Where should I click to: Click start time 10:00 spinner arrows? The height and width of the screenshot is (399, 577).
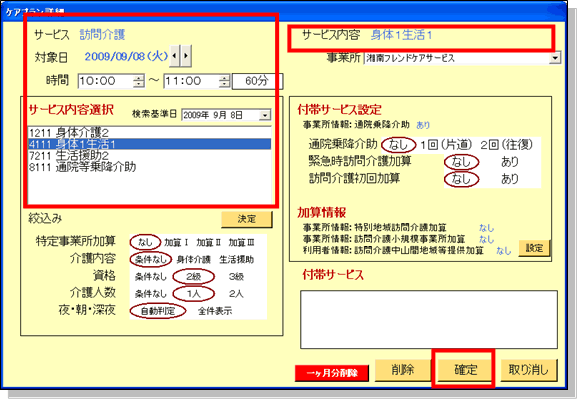tap(139, 81)
